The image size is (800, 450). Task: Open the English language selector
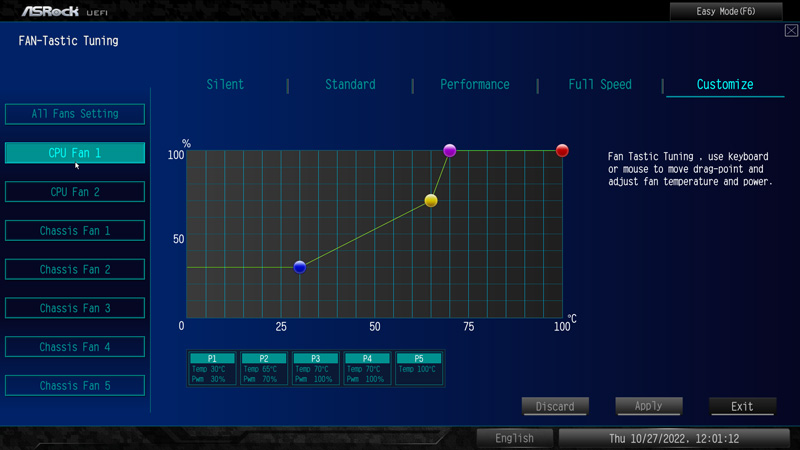[x=514, y=438]
